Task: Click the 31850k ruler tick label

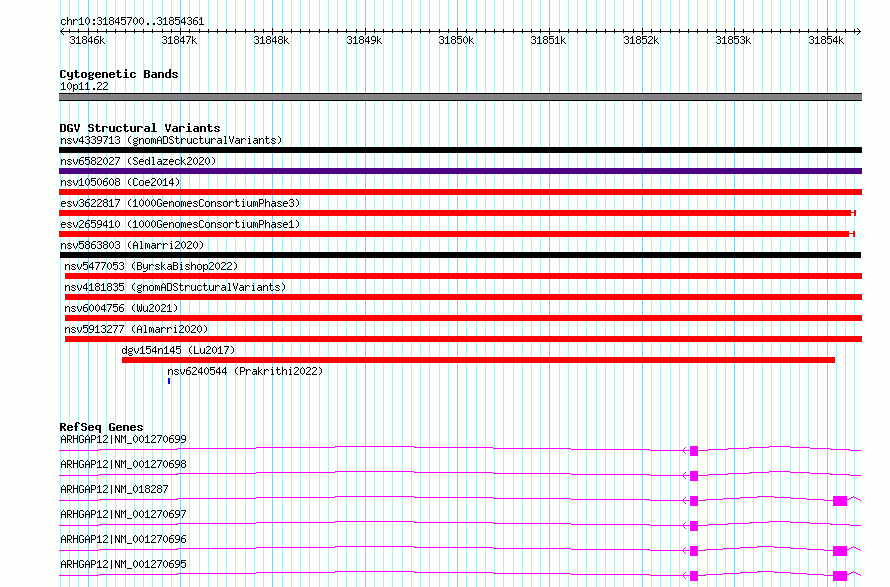Action: point(456,41)
